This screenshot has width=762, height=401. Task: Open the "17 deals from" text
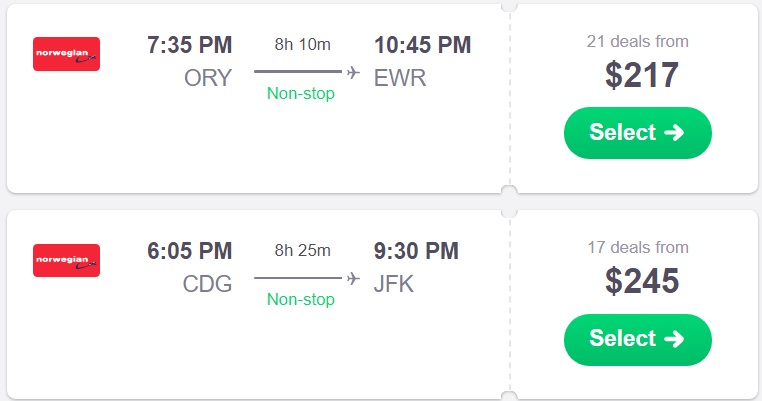coord(637,247)
